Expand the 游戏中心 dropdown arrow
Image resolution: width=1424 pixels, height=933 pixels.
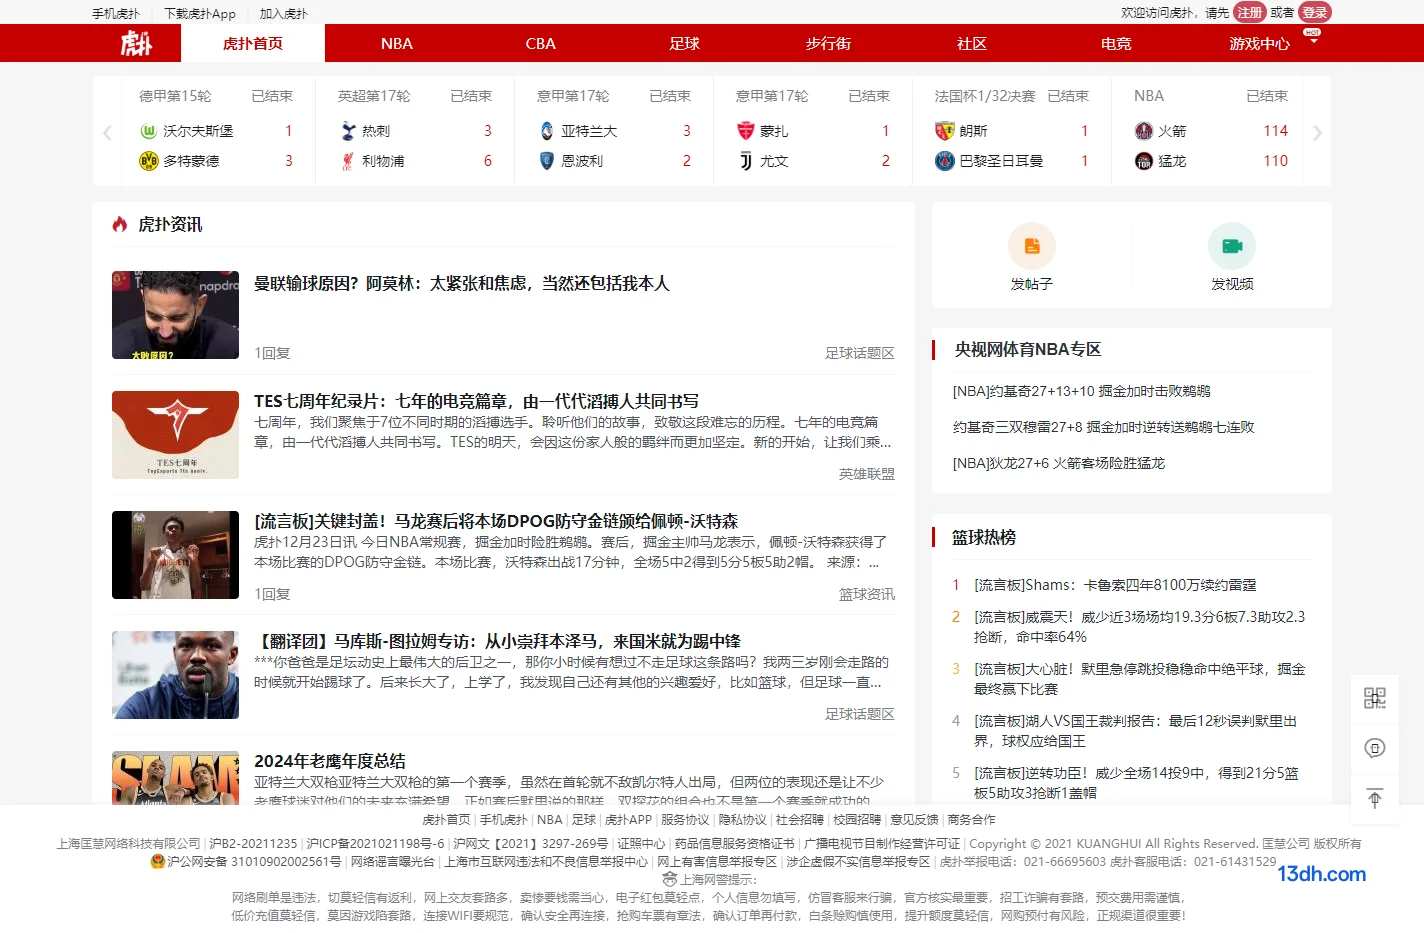[1313, 43]
